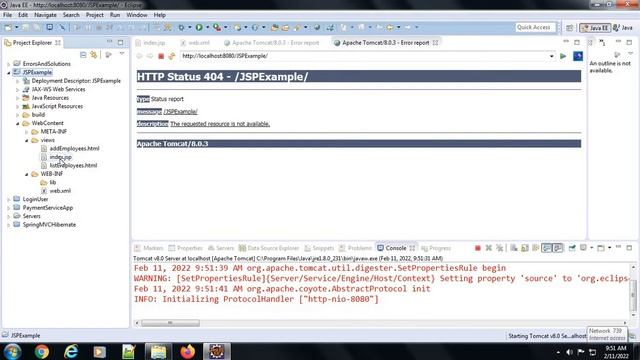Screen dimensions: 640x360
Task: Expand the META-INF folder
Action: 27,132
